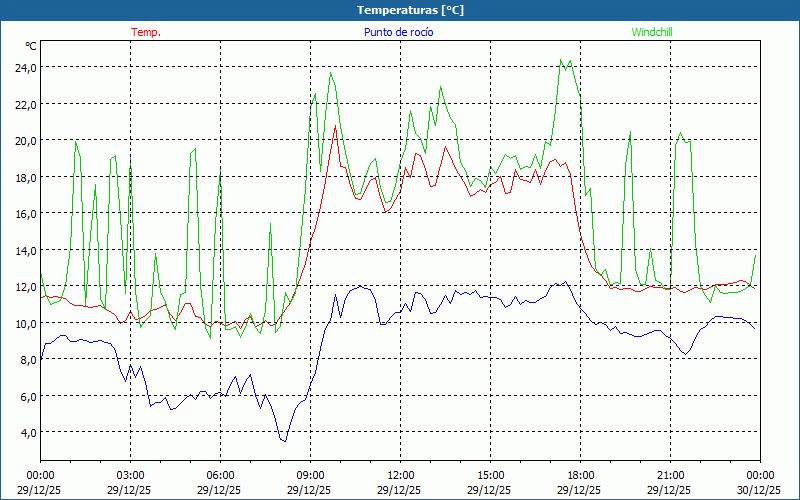The width and height of the screenshot is (800, 500).
Task: Click the 18:00 x-axis time label
Action: click(580, 475)
